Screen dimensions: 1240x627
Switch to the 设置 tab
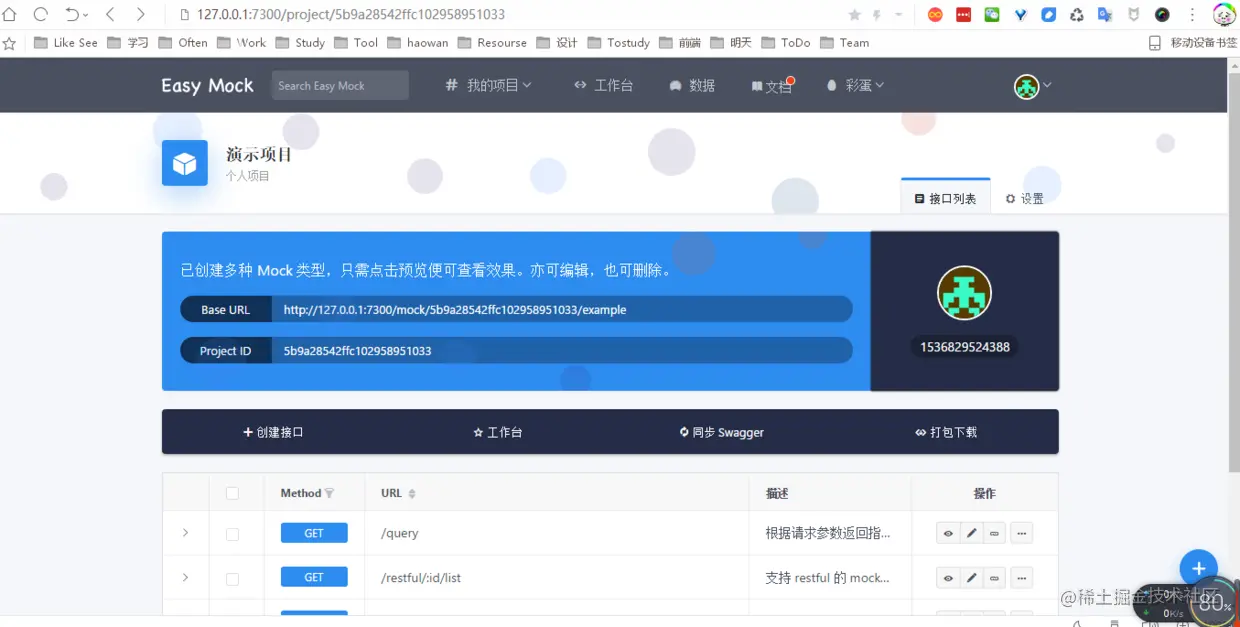click(1025, 198)
